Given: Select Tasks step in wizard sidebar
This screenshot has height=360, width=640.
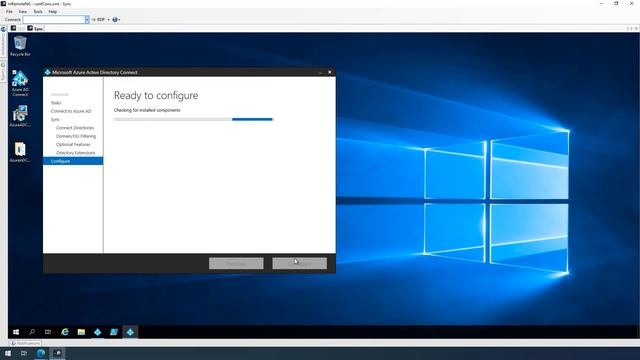Looking at the screenshot, I should click(56, 103).
